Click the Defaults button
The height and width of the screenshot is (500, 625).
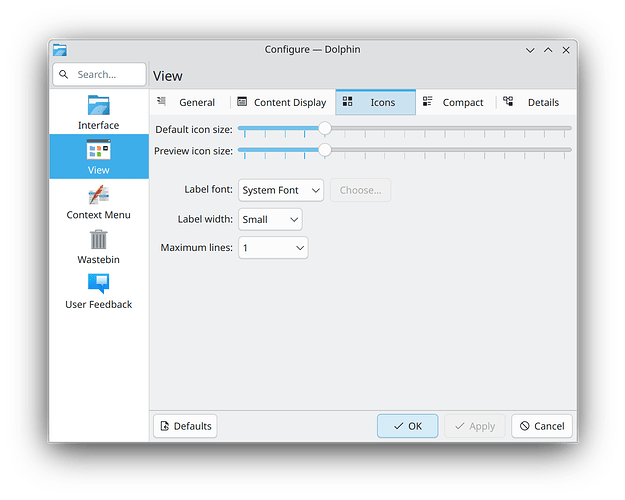coord(185,426)
